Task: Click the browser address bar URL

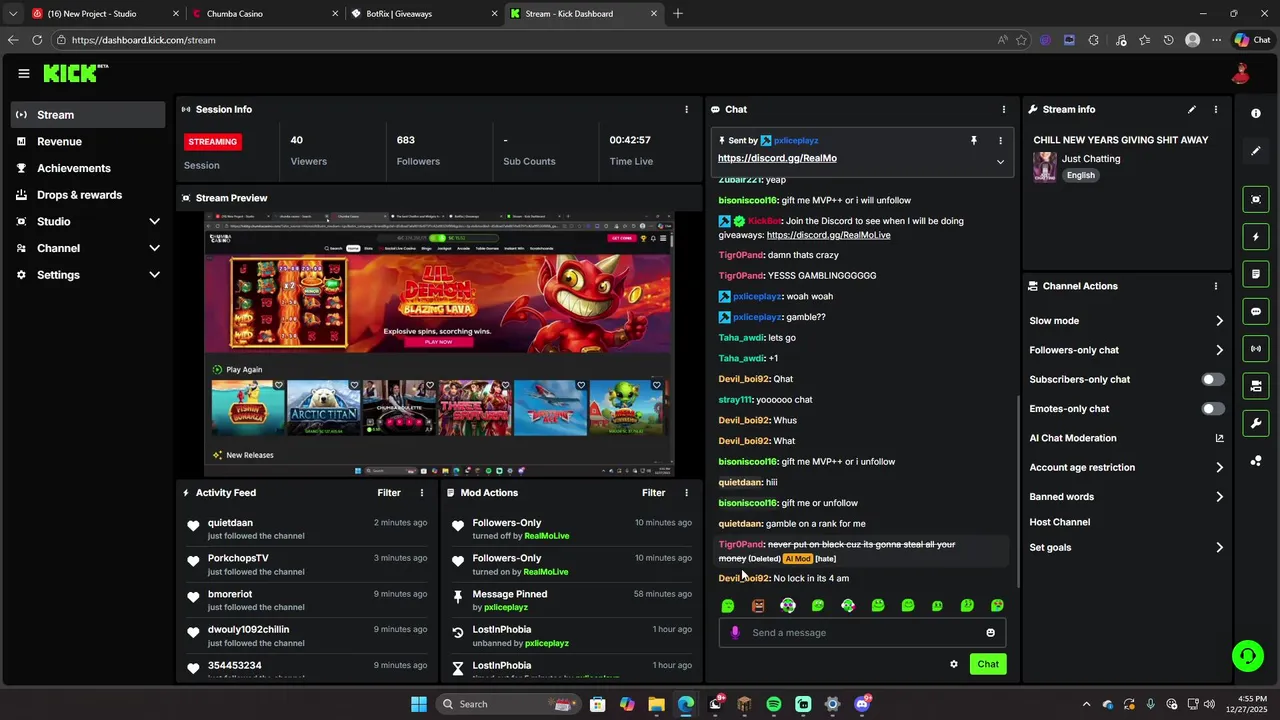Action: [143, 40]
